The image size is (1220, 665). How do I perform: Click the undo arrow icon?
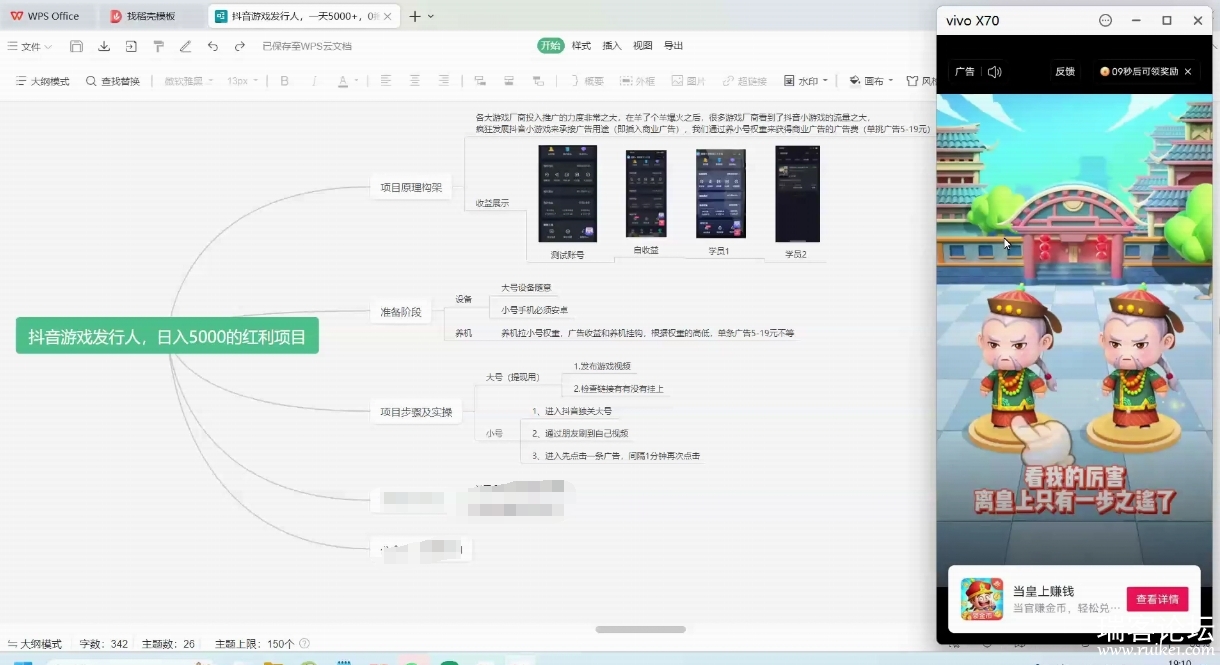pos(213,46)
